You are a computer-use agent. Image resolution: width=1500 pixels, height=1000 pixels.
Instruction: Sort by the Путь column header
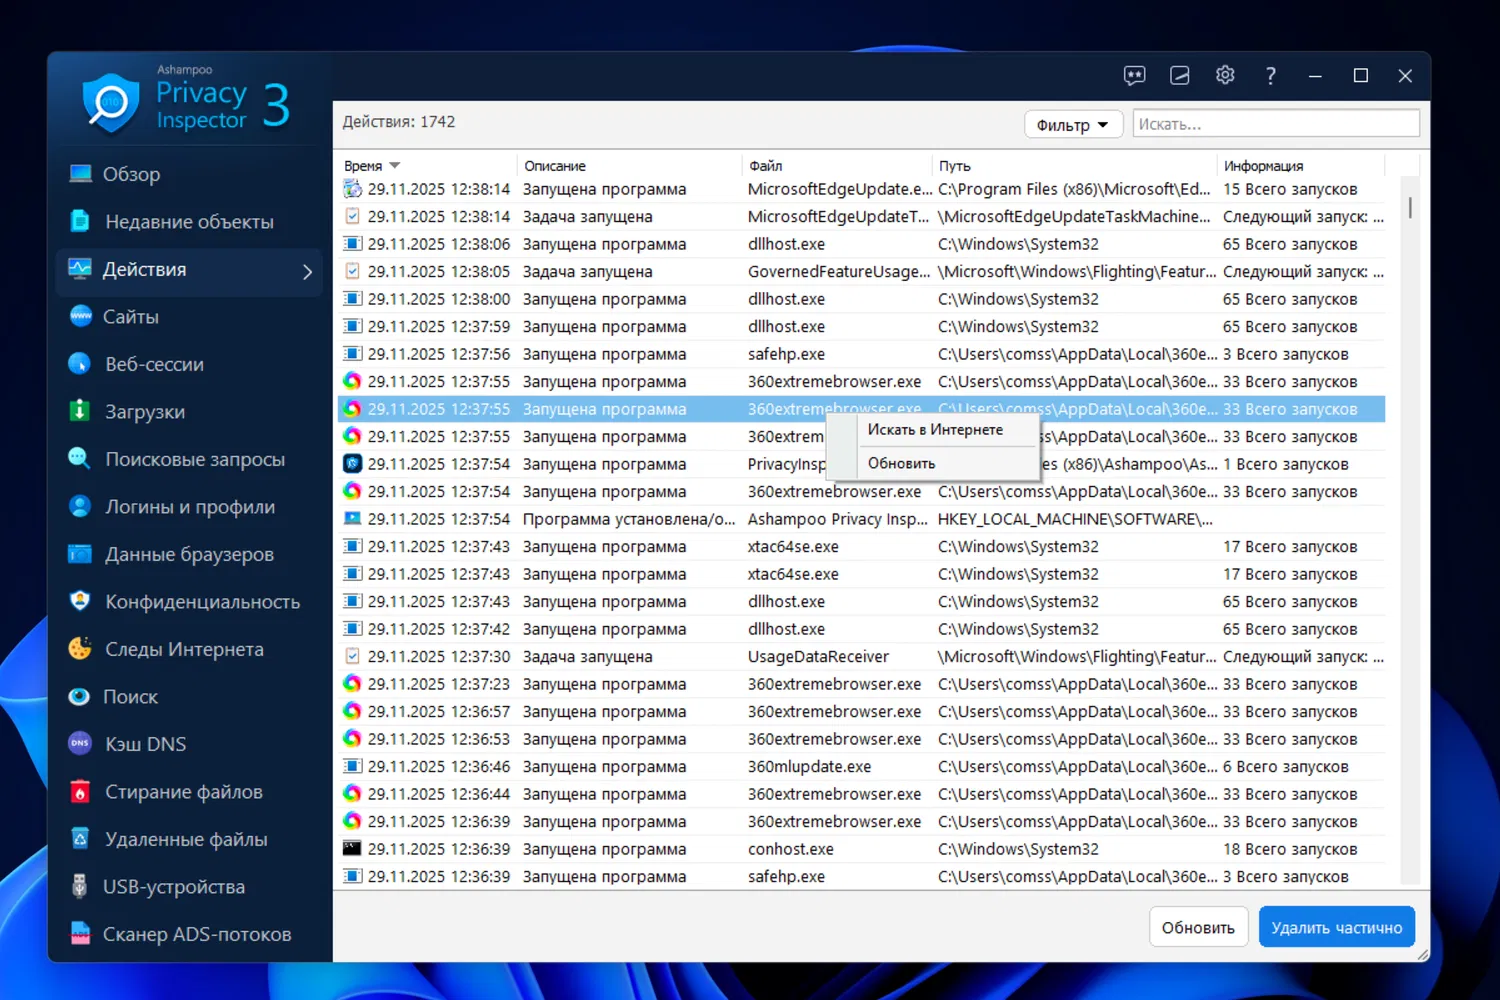[x=954, y=166]
